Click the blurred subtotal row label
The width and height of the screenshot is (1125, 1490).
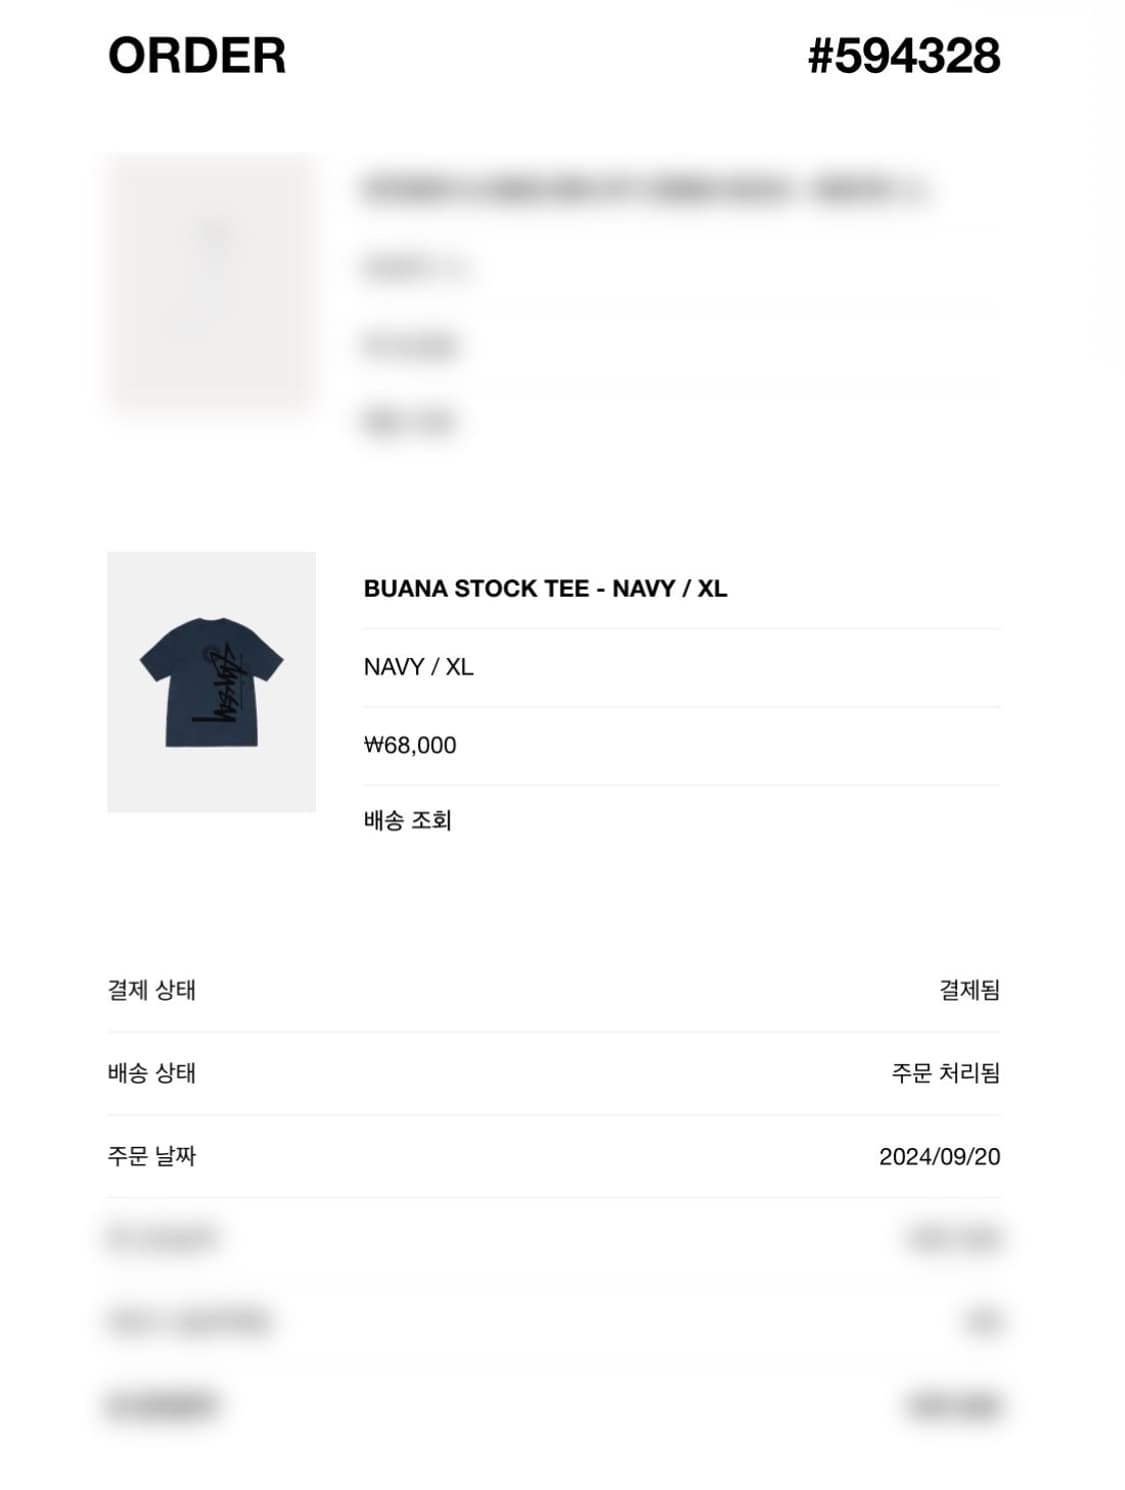[x=162, y=1239]
